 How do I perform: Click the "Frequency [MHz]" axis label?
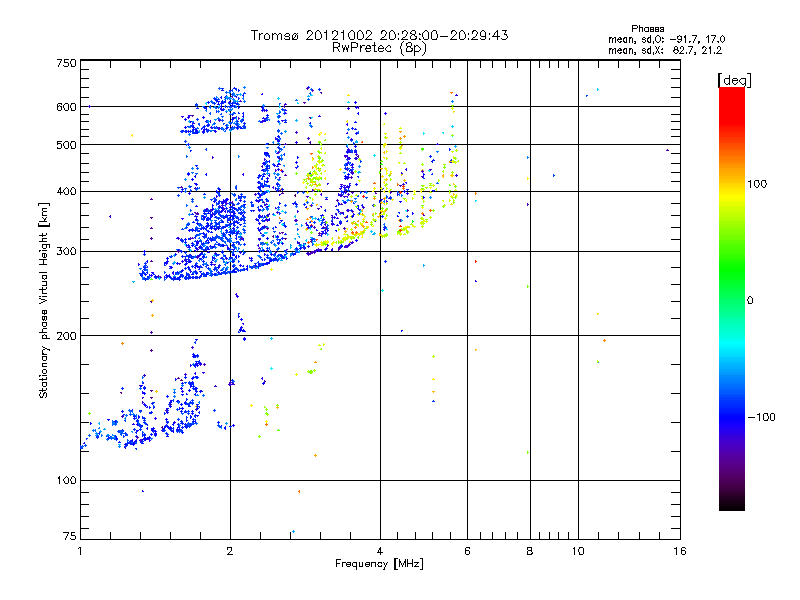coord(379,564)
